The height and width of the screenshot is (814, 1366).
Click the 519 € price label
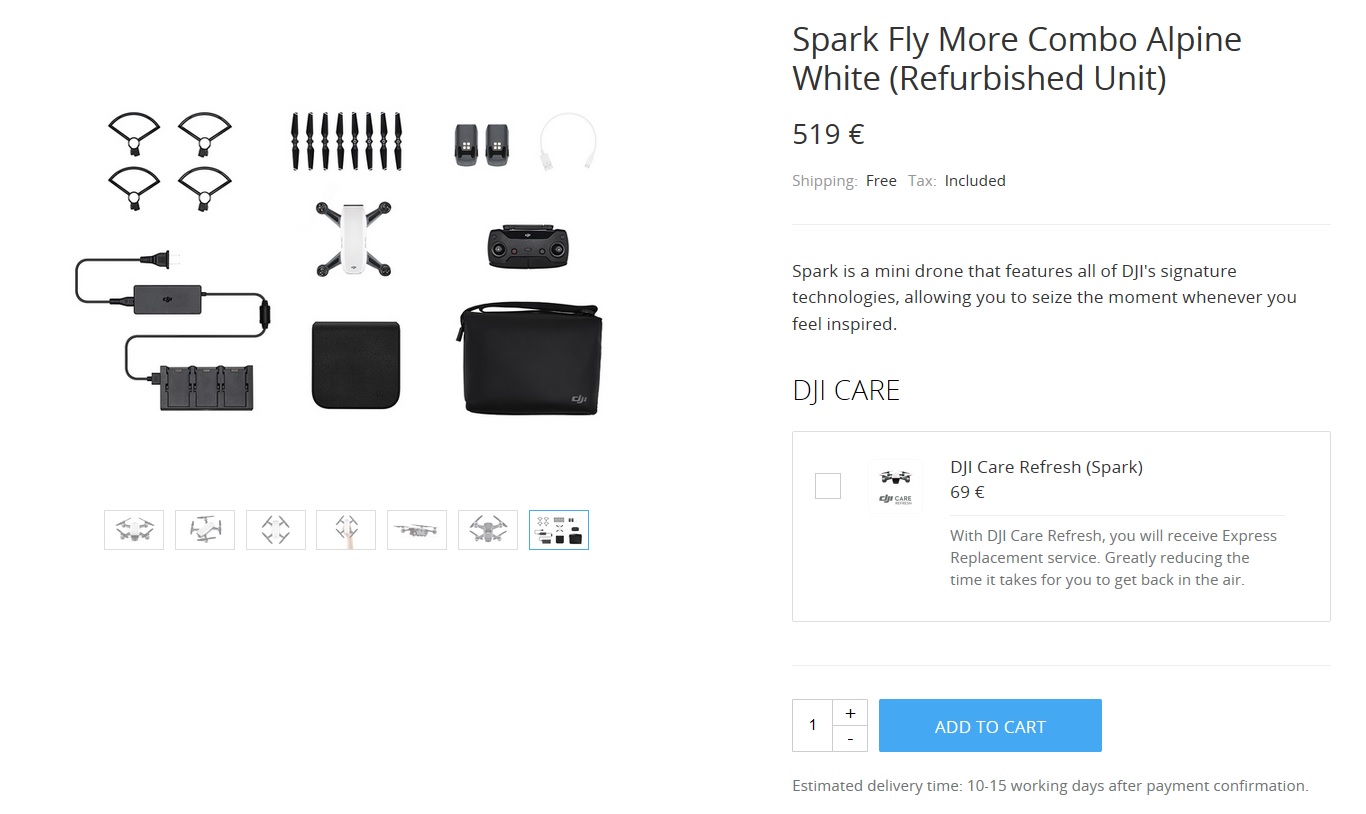click(828, 133)
